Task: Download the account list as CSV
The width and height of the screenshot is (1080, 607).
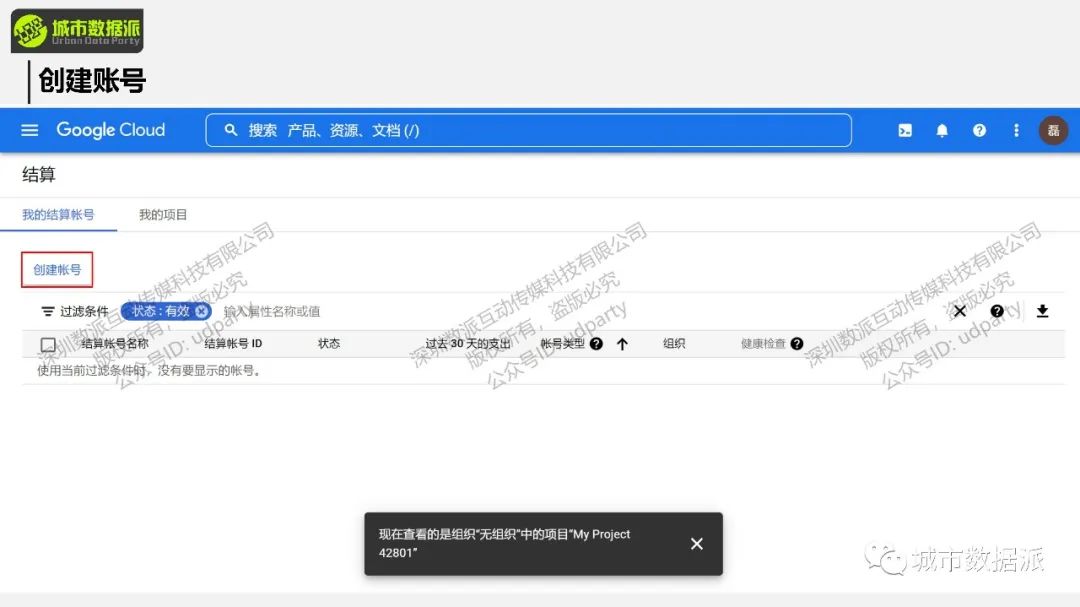Action: [x=1042, y=311]
